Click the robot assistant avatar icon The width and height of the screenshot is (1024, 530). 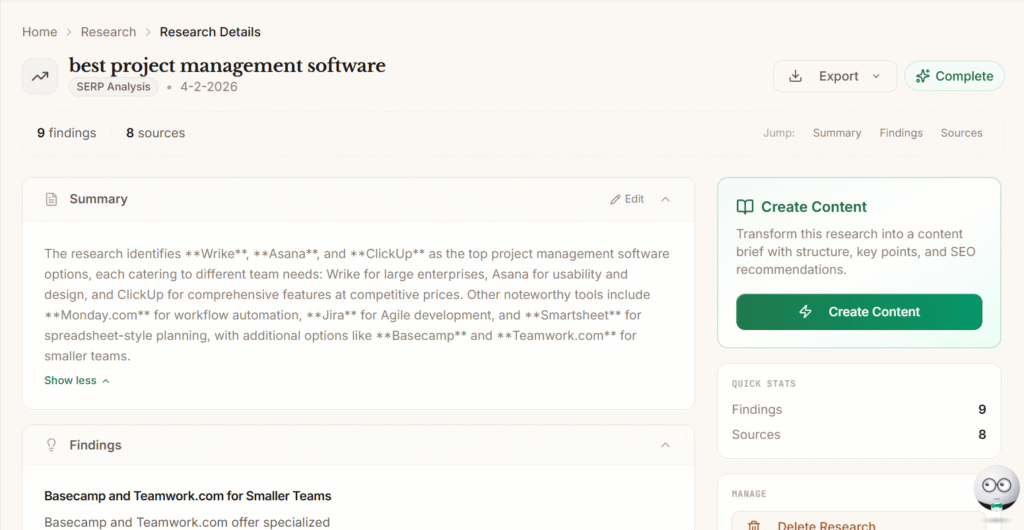(x=996, y=490)
